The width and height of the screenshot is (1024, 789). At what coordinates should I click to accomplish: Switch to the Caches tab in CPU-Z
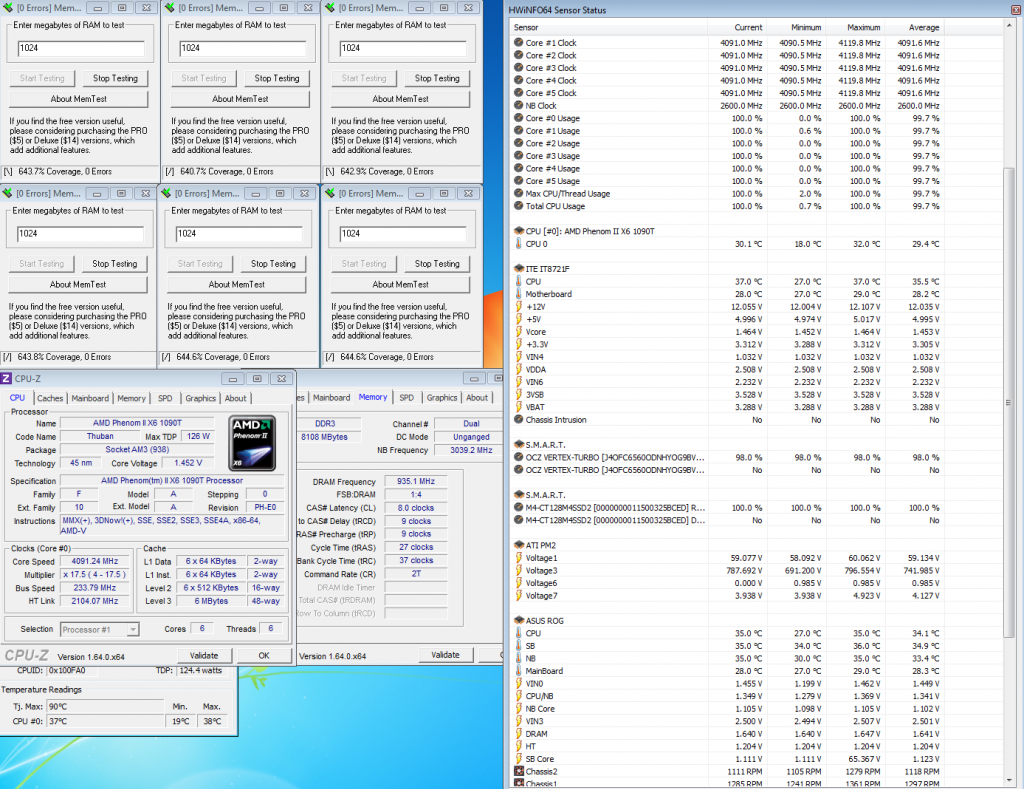point(50,398)
